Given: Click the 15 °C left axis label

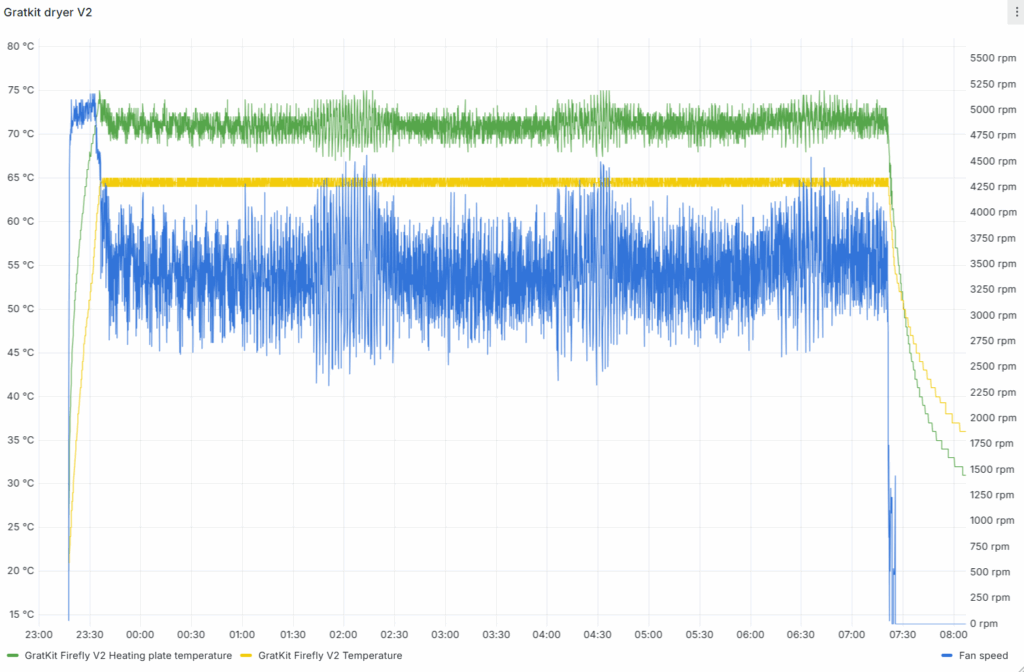Looking at the screenshot, I should pos(20,614).
